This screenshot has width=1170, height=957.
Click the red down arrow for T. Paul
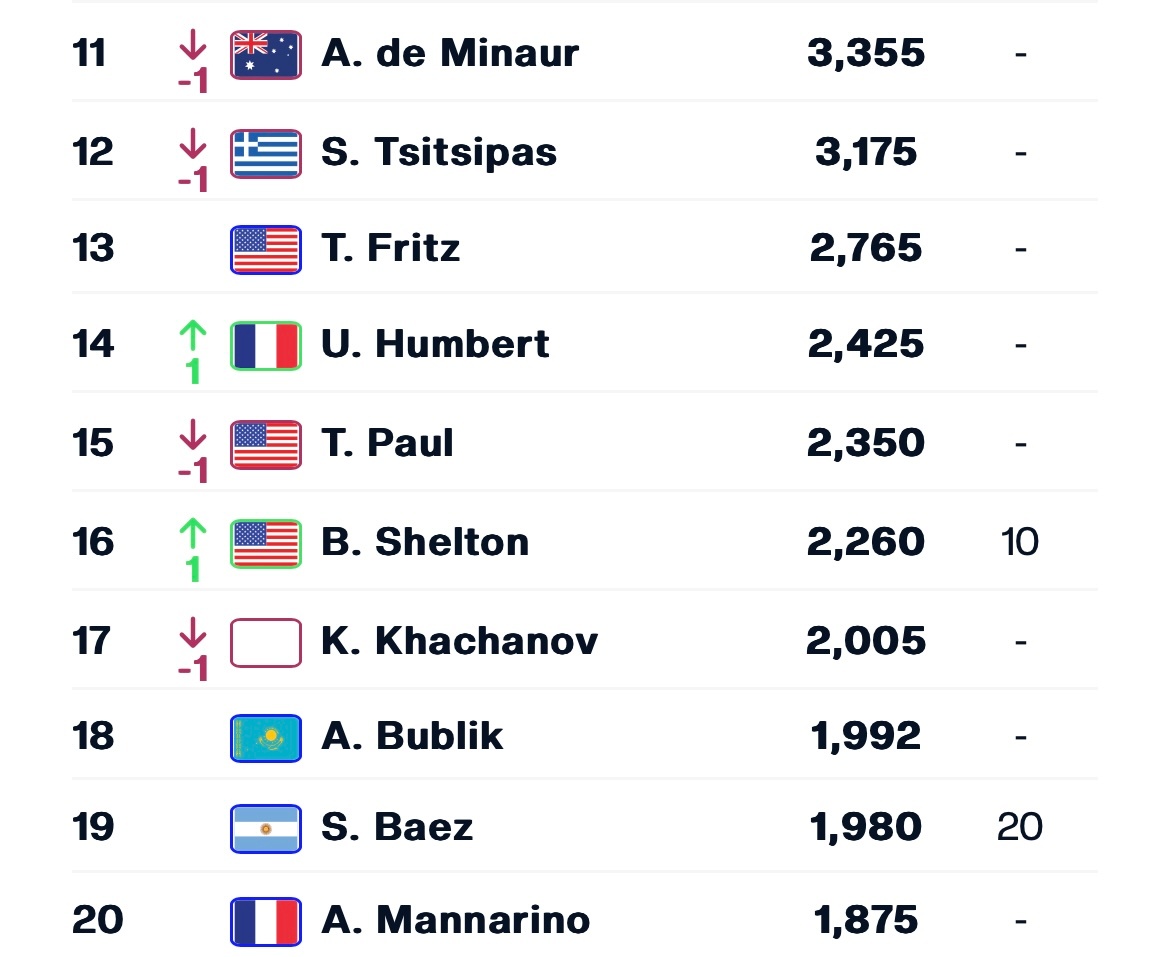point(193,434)
